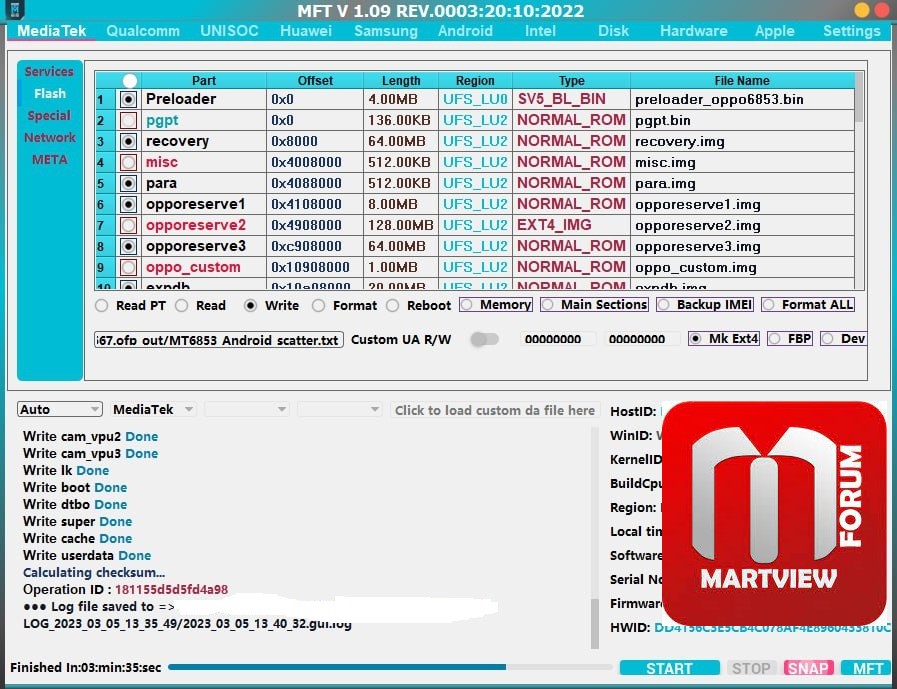897x689 pixels.
Task: Click the recovery.img file name cell
Action: pyautogui.click(x=742, y=141)
